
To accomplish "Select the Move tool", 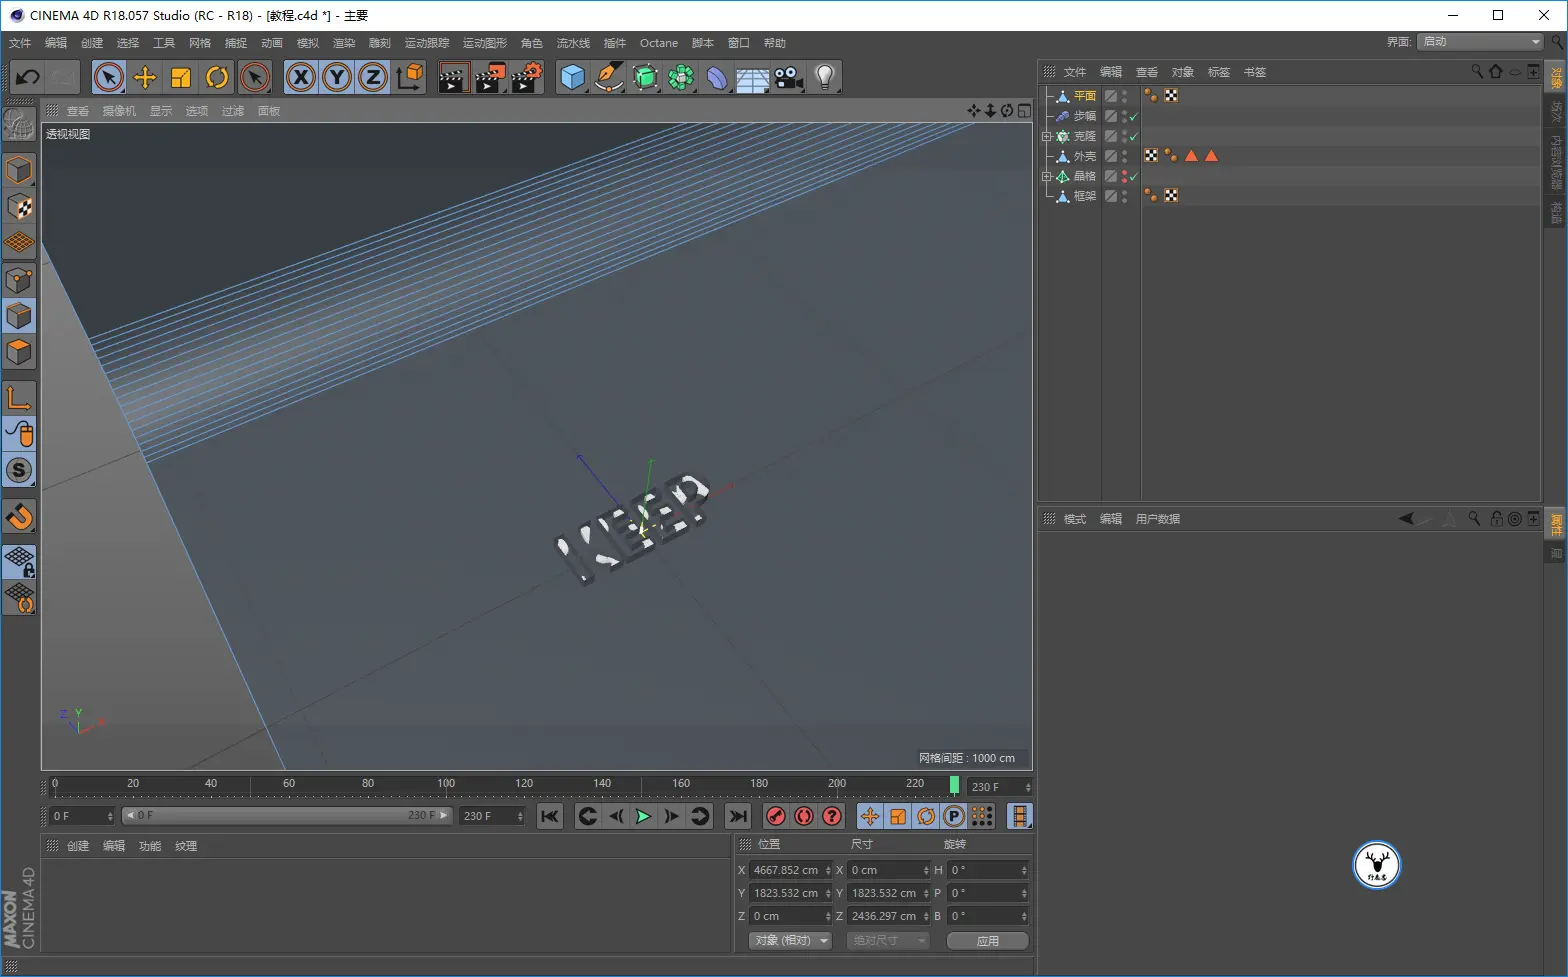I will pos(145,77).
